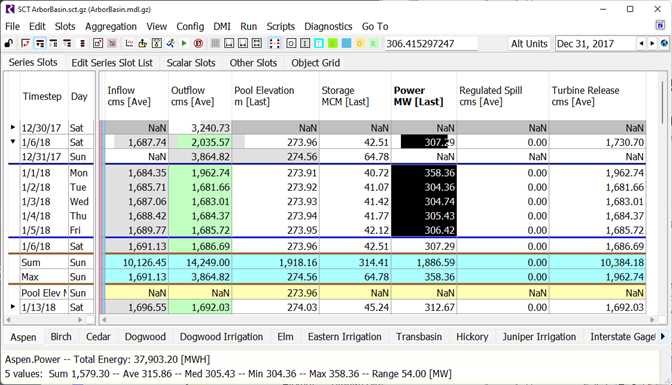This screenshot has height=385, width=672.
Task: Toggle the cyan T flag button
Action: click(x=318, y=43)
